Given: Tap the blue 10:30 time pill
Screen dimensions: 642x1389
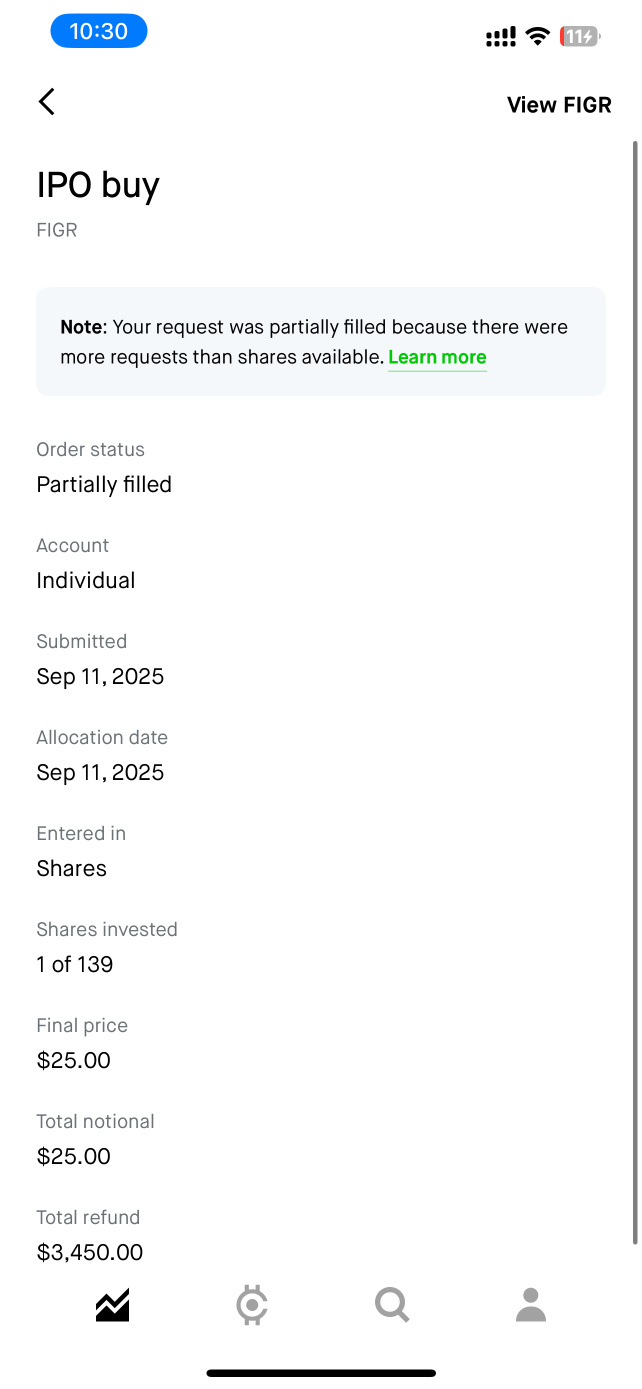Looking at the screenshot, I should pyautogui.click(x=98, y=32).
